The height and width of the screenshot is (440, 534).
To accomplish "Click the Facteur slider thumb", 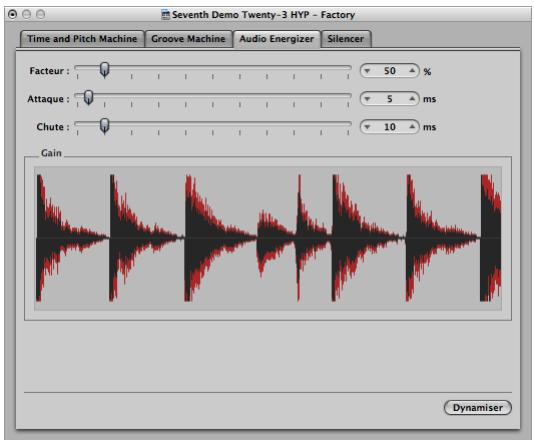I will tap(105, 69).
